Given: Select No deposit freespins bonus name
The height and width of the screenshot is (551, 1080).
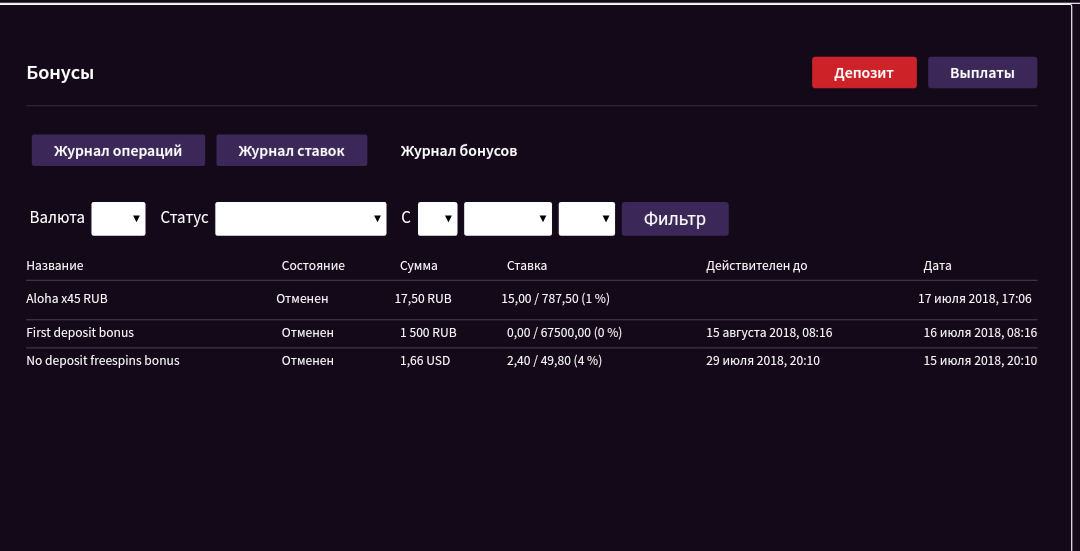Looking at the screenshot, I should (103, 360).
